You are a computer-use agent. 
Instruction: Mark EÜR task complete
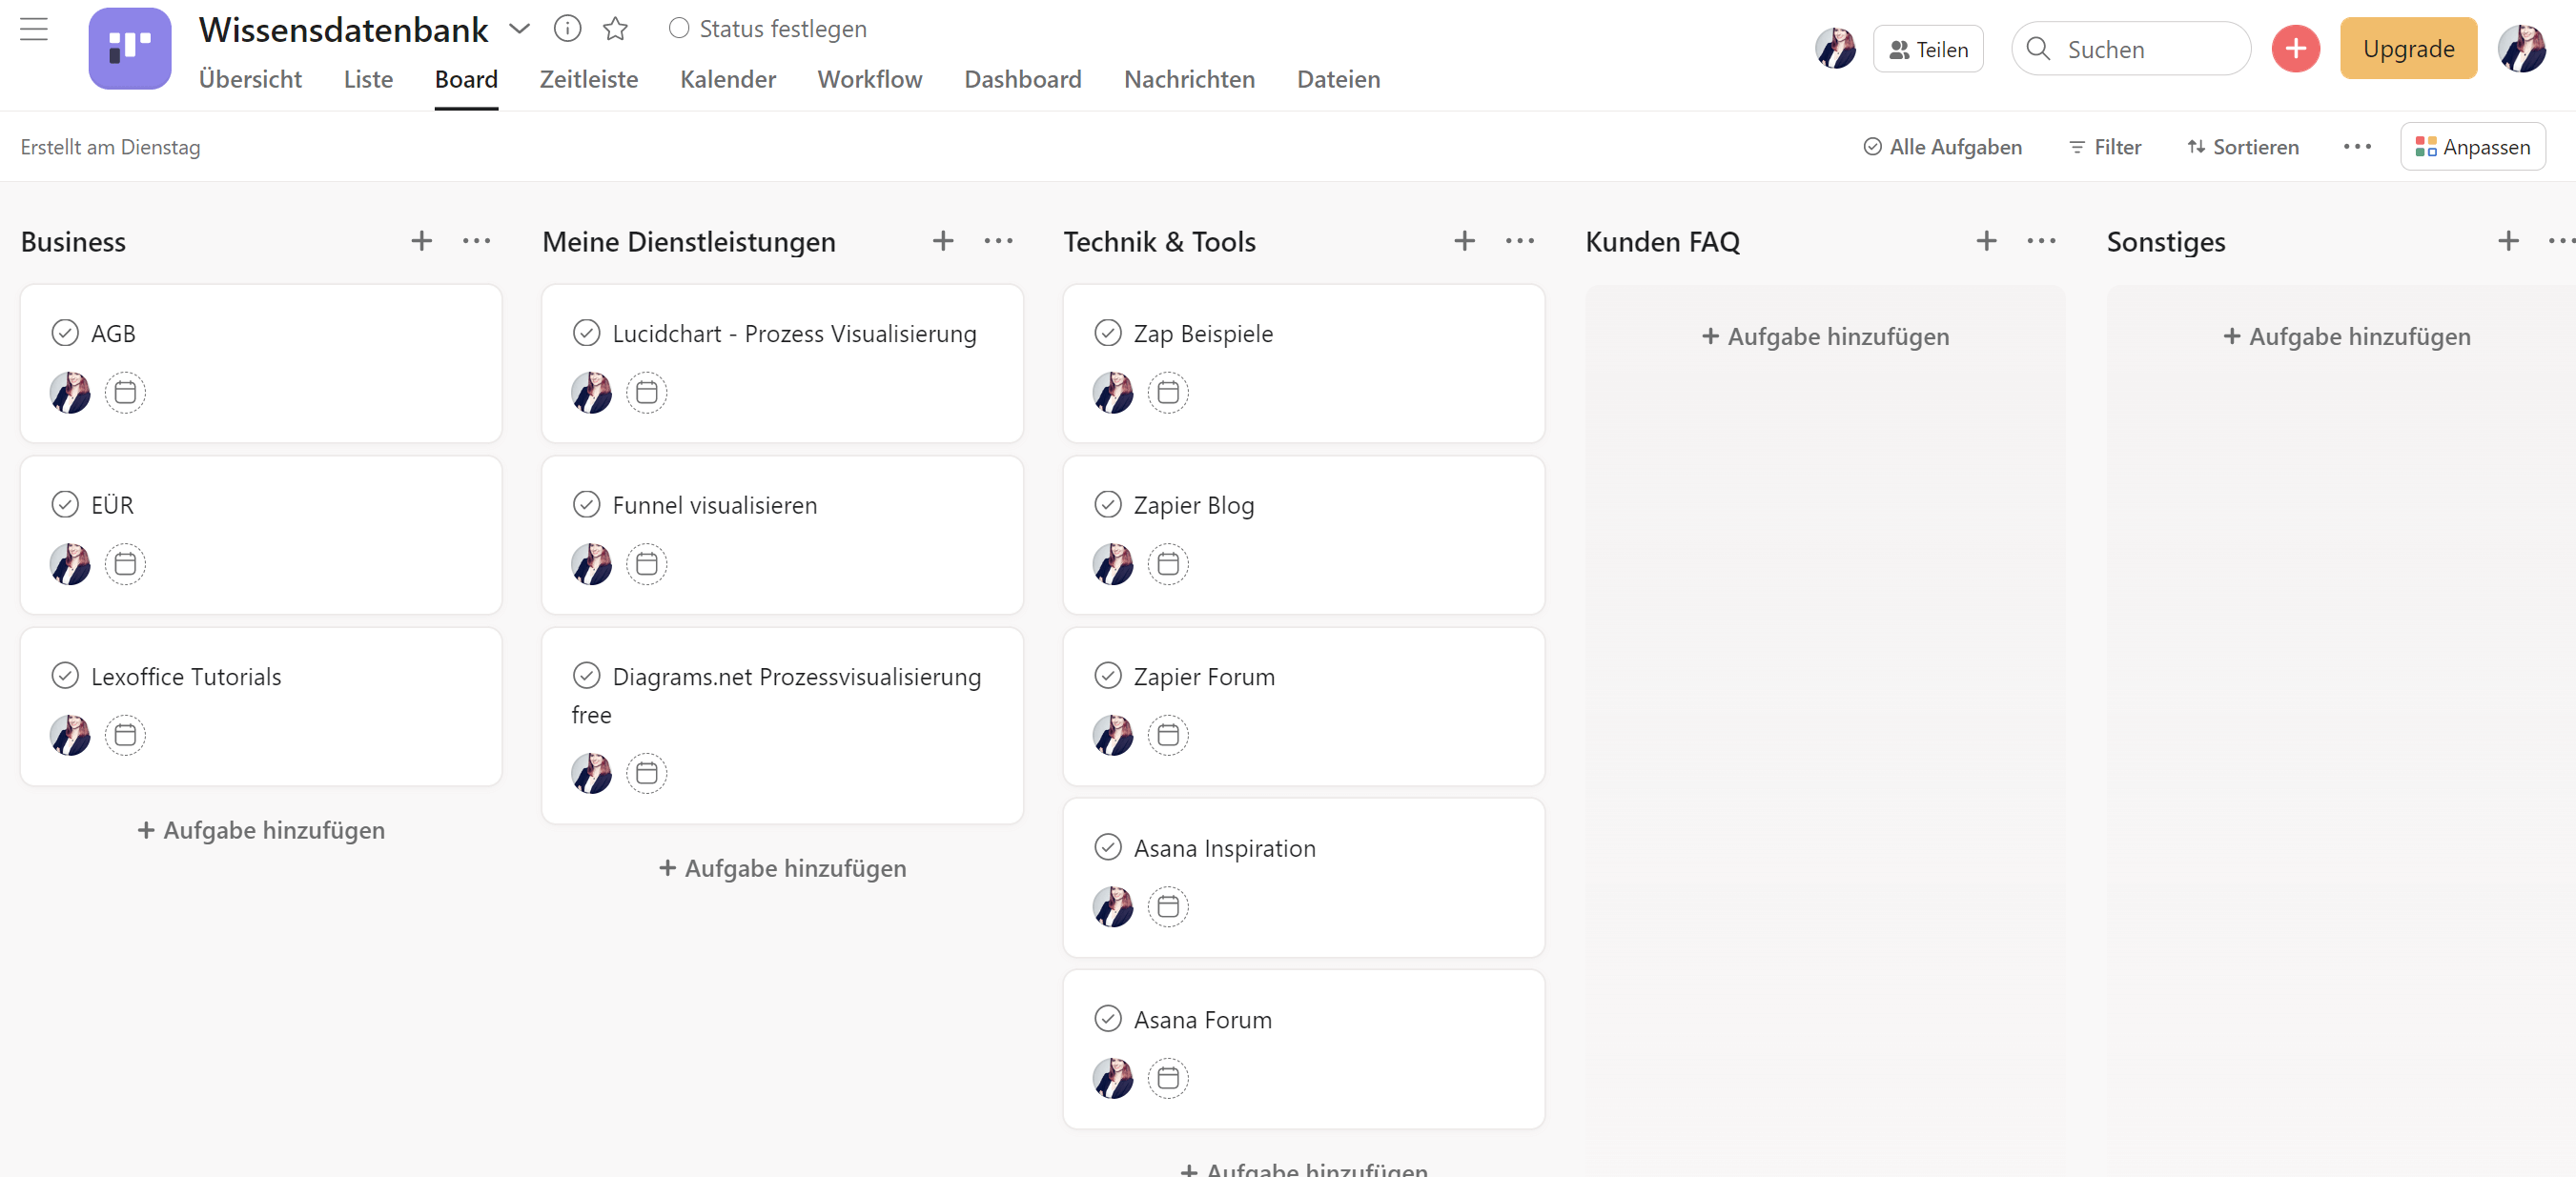pyautogui.click(x=65, y=505)
